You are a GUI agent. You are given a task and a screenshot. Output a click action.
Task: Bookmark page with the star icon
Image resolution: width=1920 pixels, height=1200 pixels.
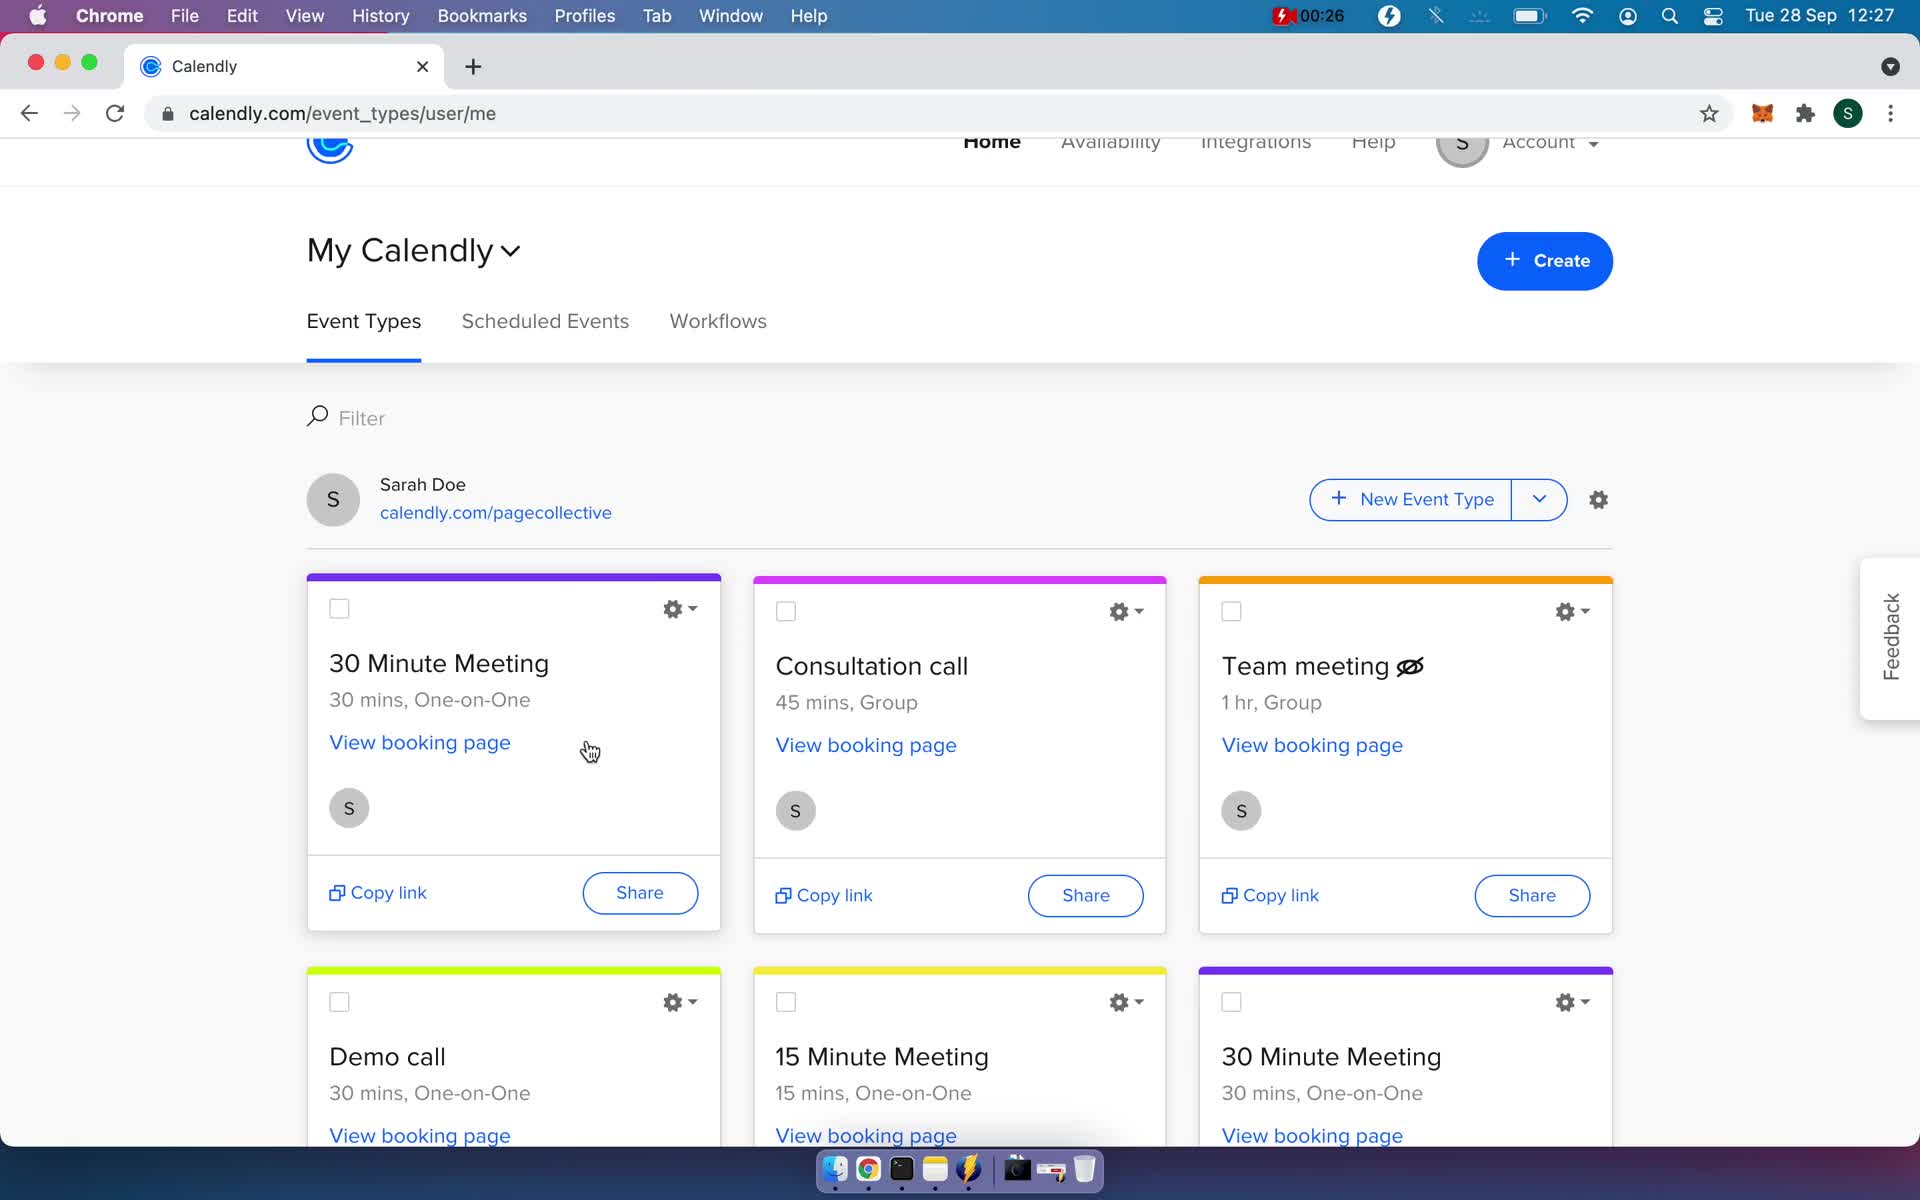(1709, 113)
